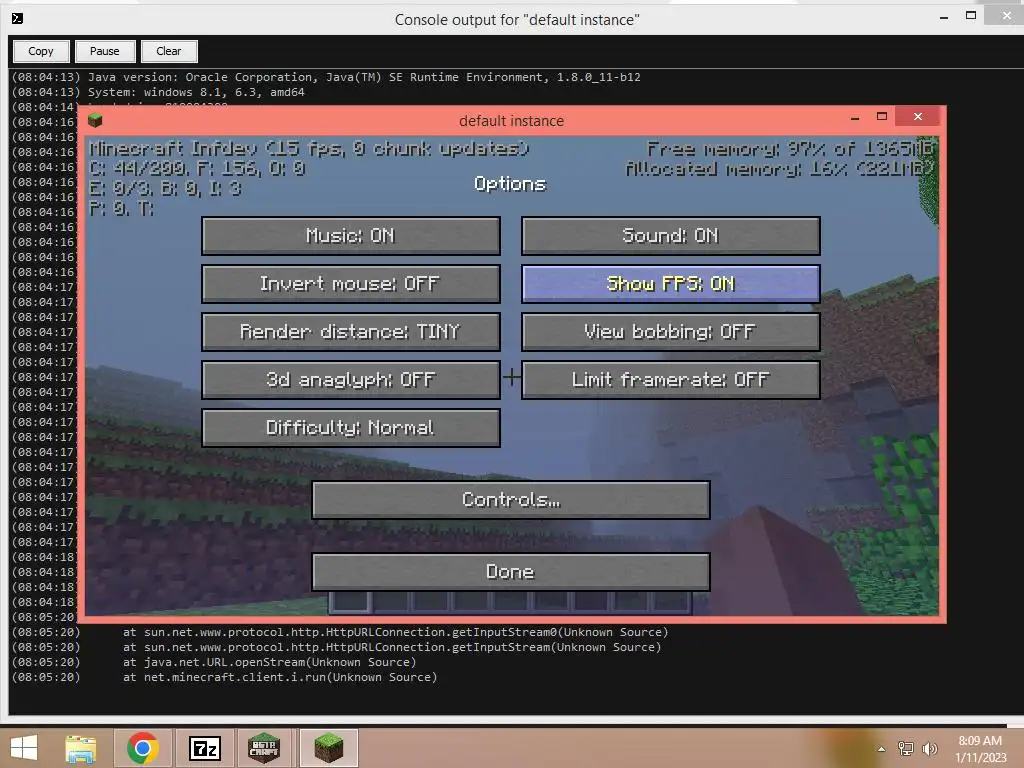Click the Free memory debug text
1024x768 pixels.
(791, 149)
